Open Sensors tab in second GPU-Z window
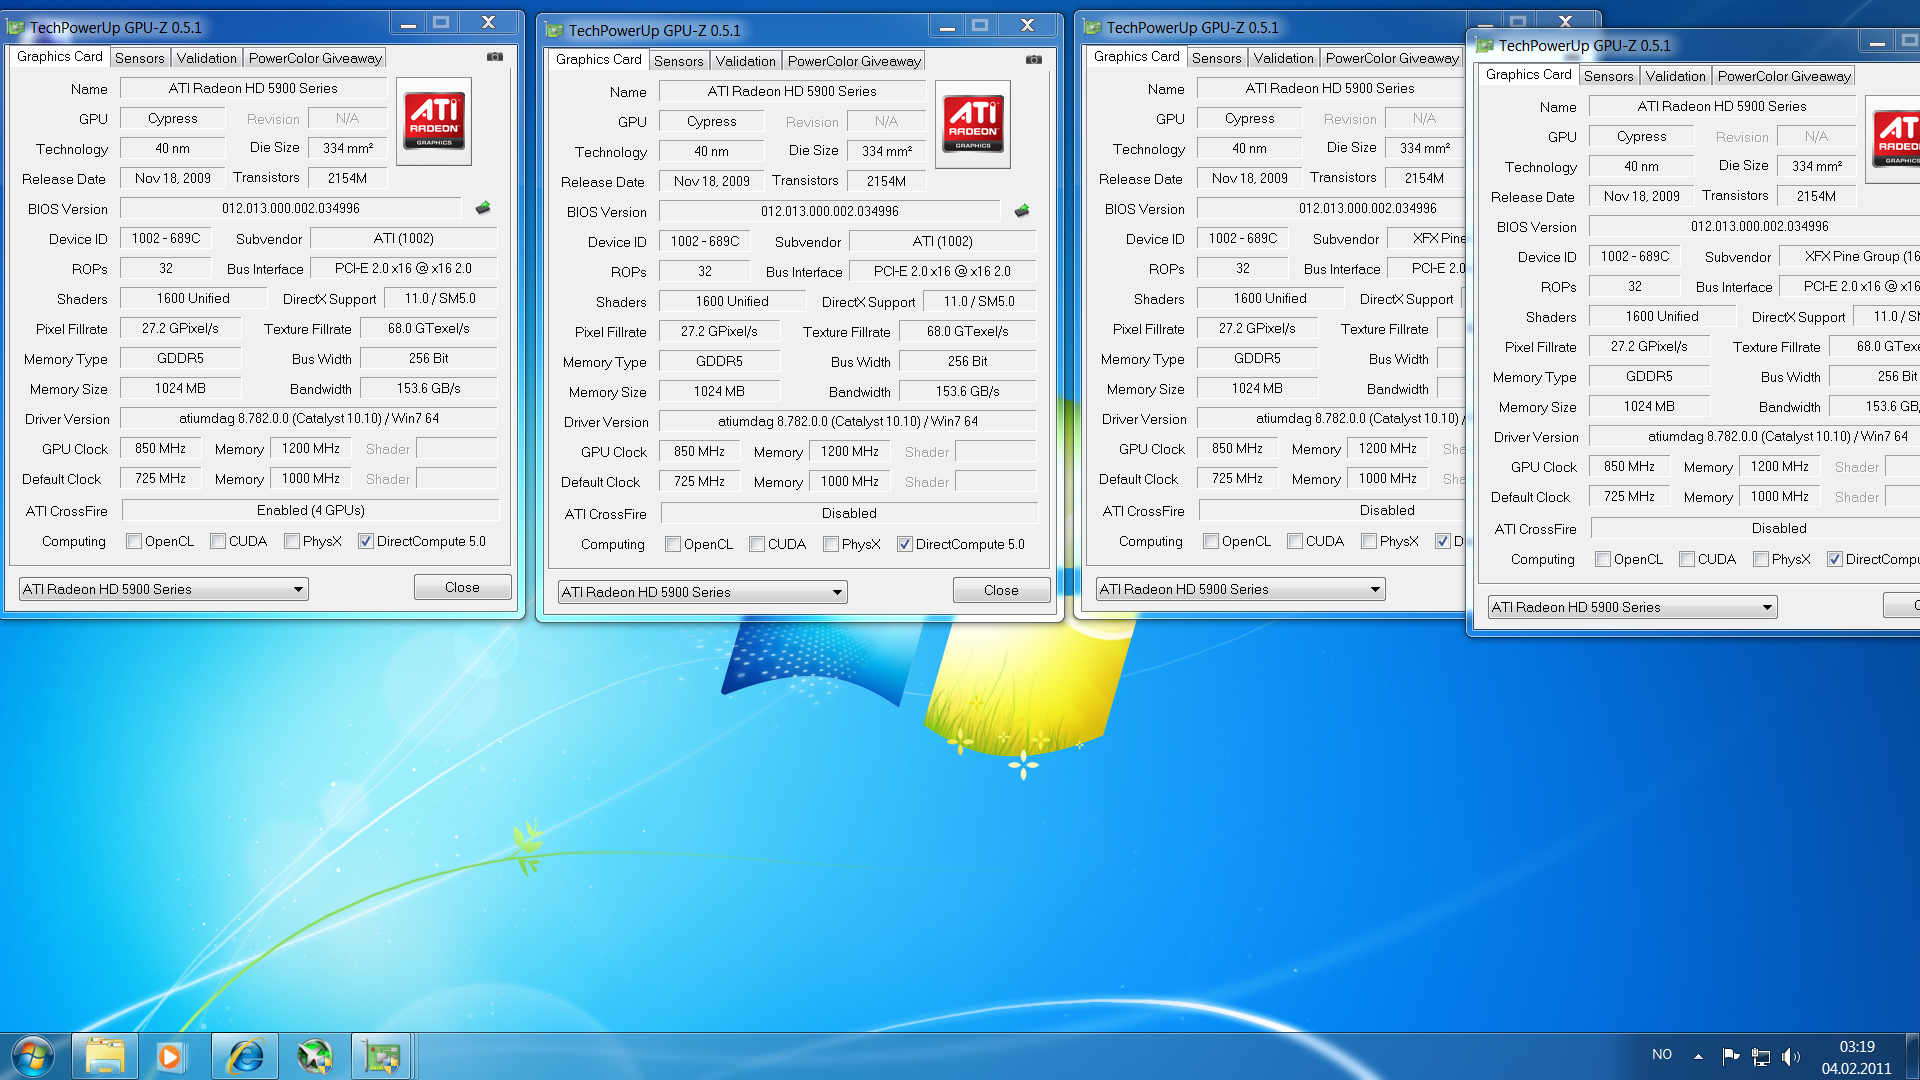The width and height of the screenshot is (1920, 1080). coord(678,61)
